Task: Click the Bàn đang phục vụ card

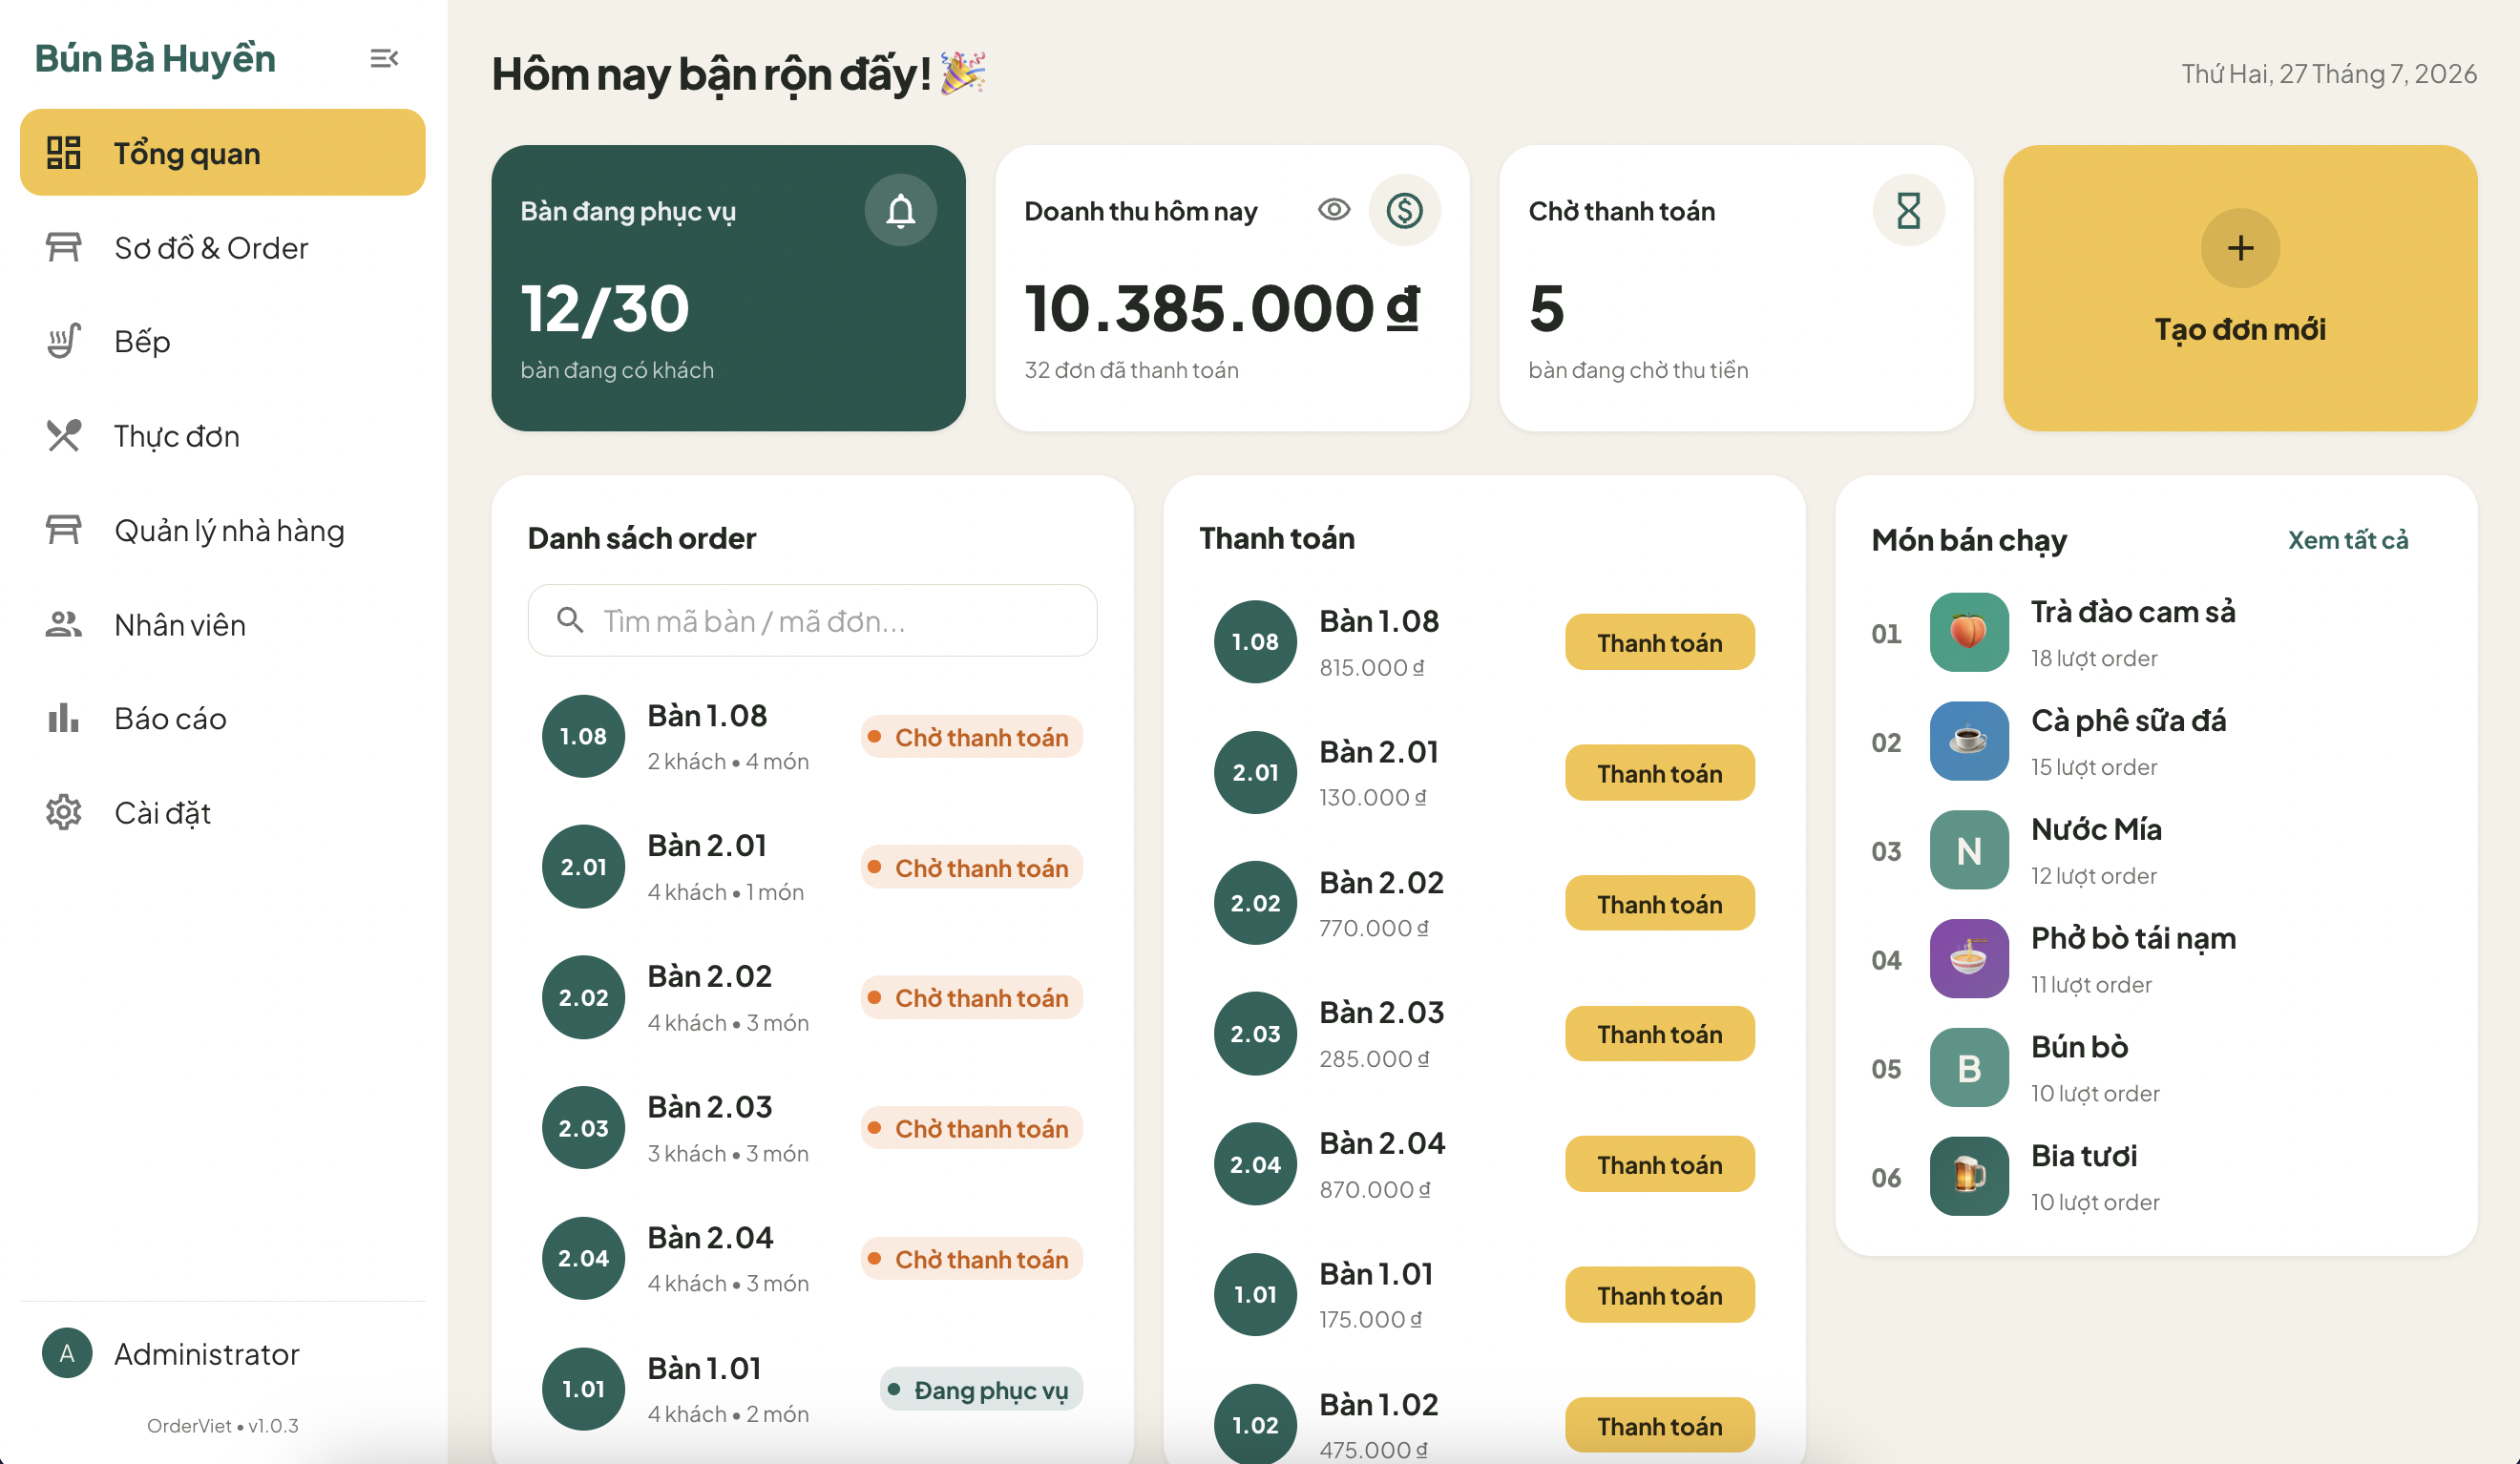Action: (728, 288)
